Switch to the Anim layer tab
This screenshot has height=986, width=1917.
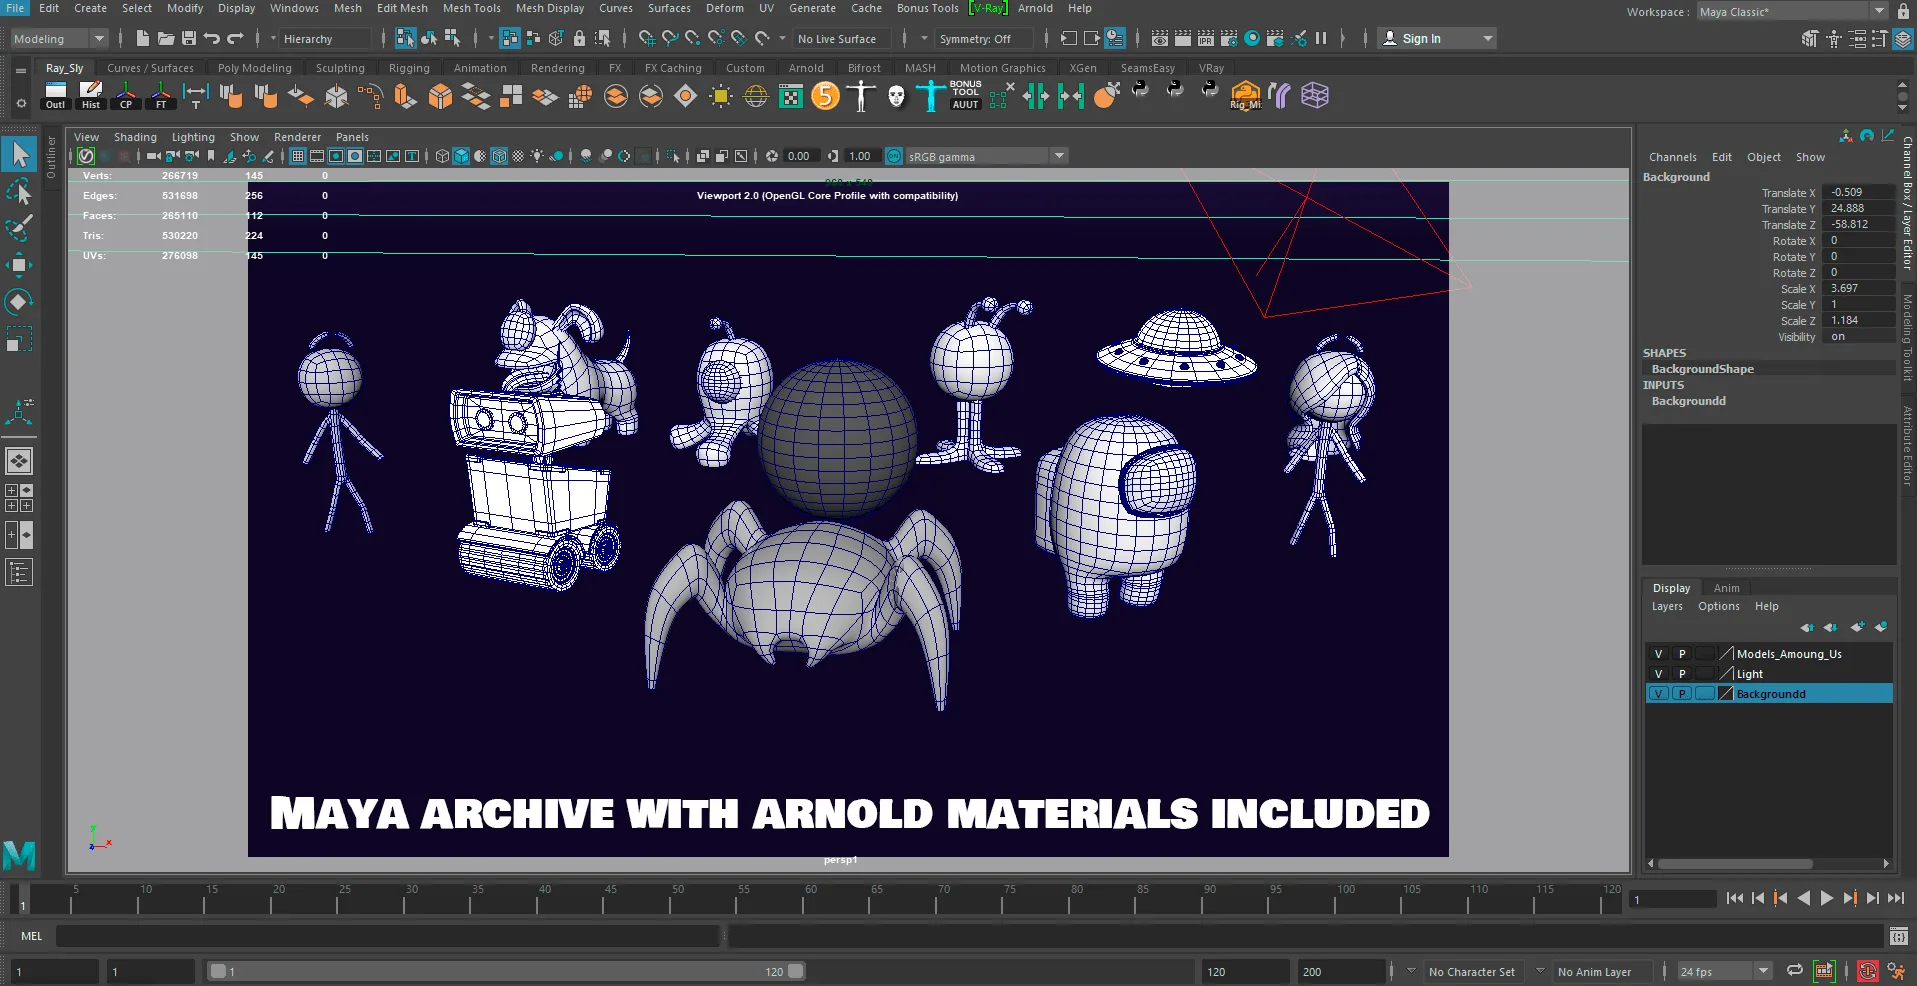(x=1726, y=588)
